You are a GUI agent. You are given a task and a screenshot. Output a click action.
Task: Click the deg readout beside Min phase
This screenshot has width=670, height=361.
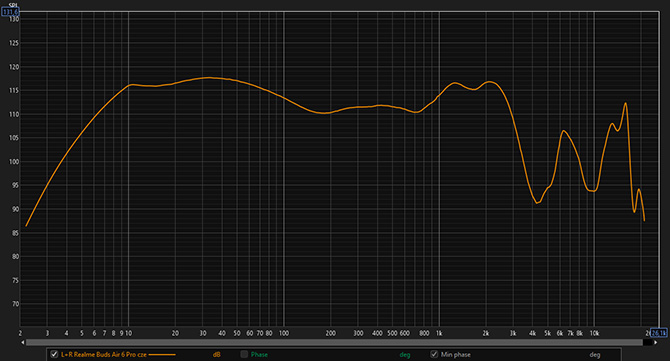pos(595,355)
